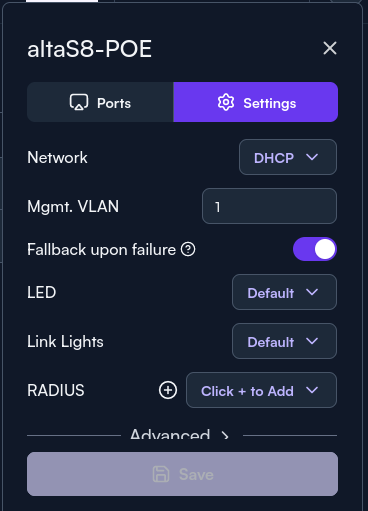The width and height of the screenshot is (368, 511).
Task: Click the altaS8-POE device title
Action: 89,49
